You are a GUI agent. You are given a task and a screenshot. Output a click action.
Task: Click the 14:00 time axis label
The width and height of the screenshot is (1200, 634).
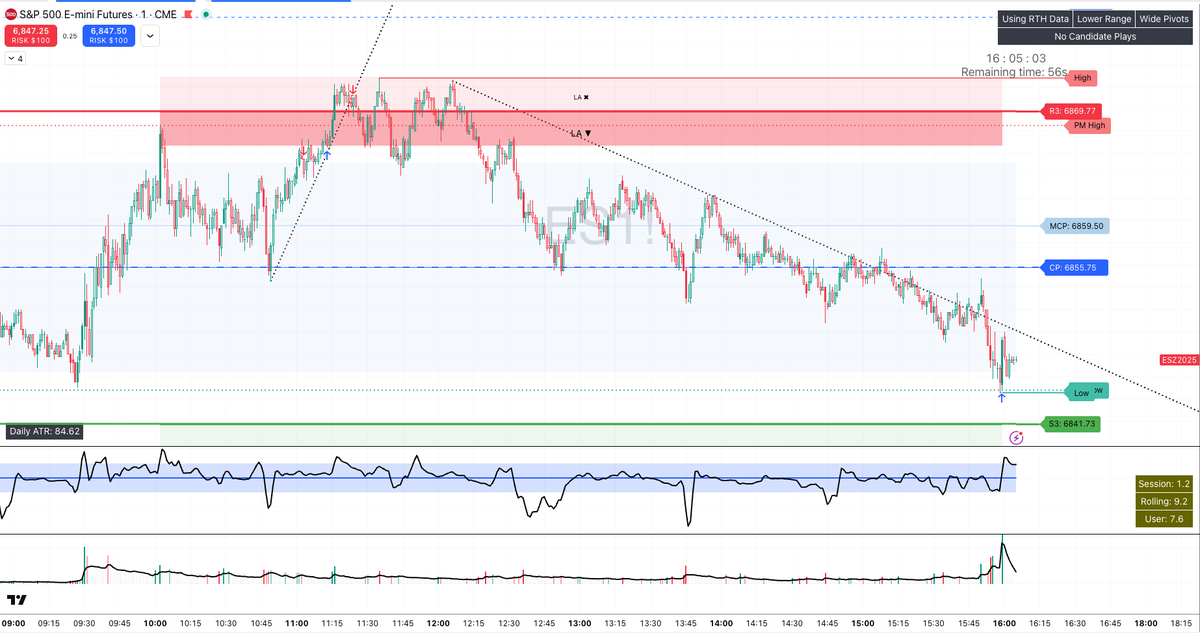721,622
